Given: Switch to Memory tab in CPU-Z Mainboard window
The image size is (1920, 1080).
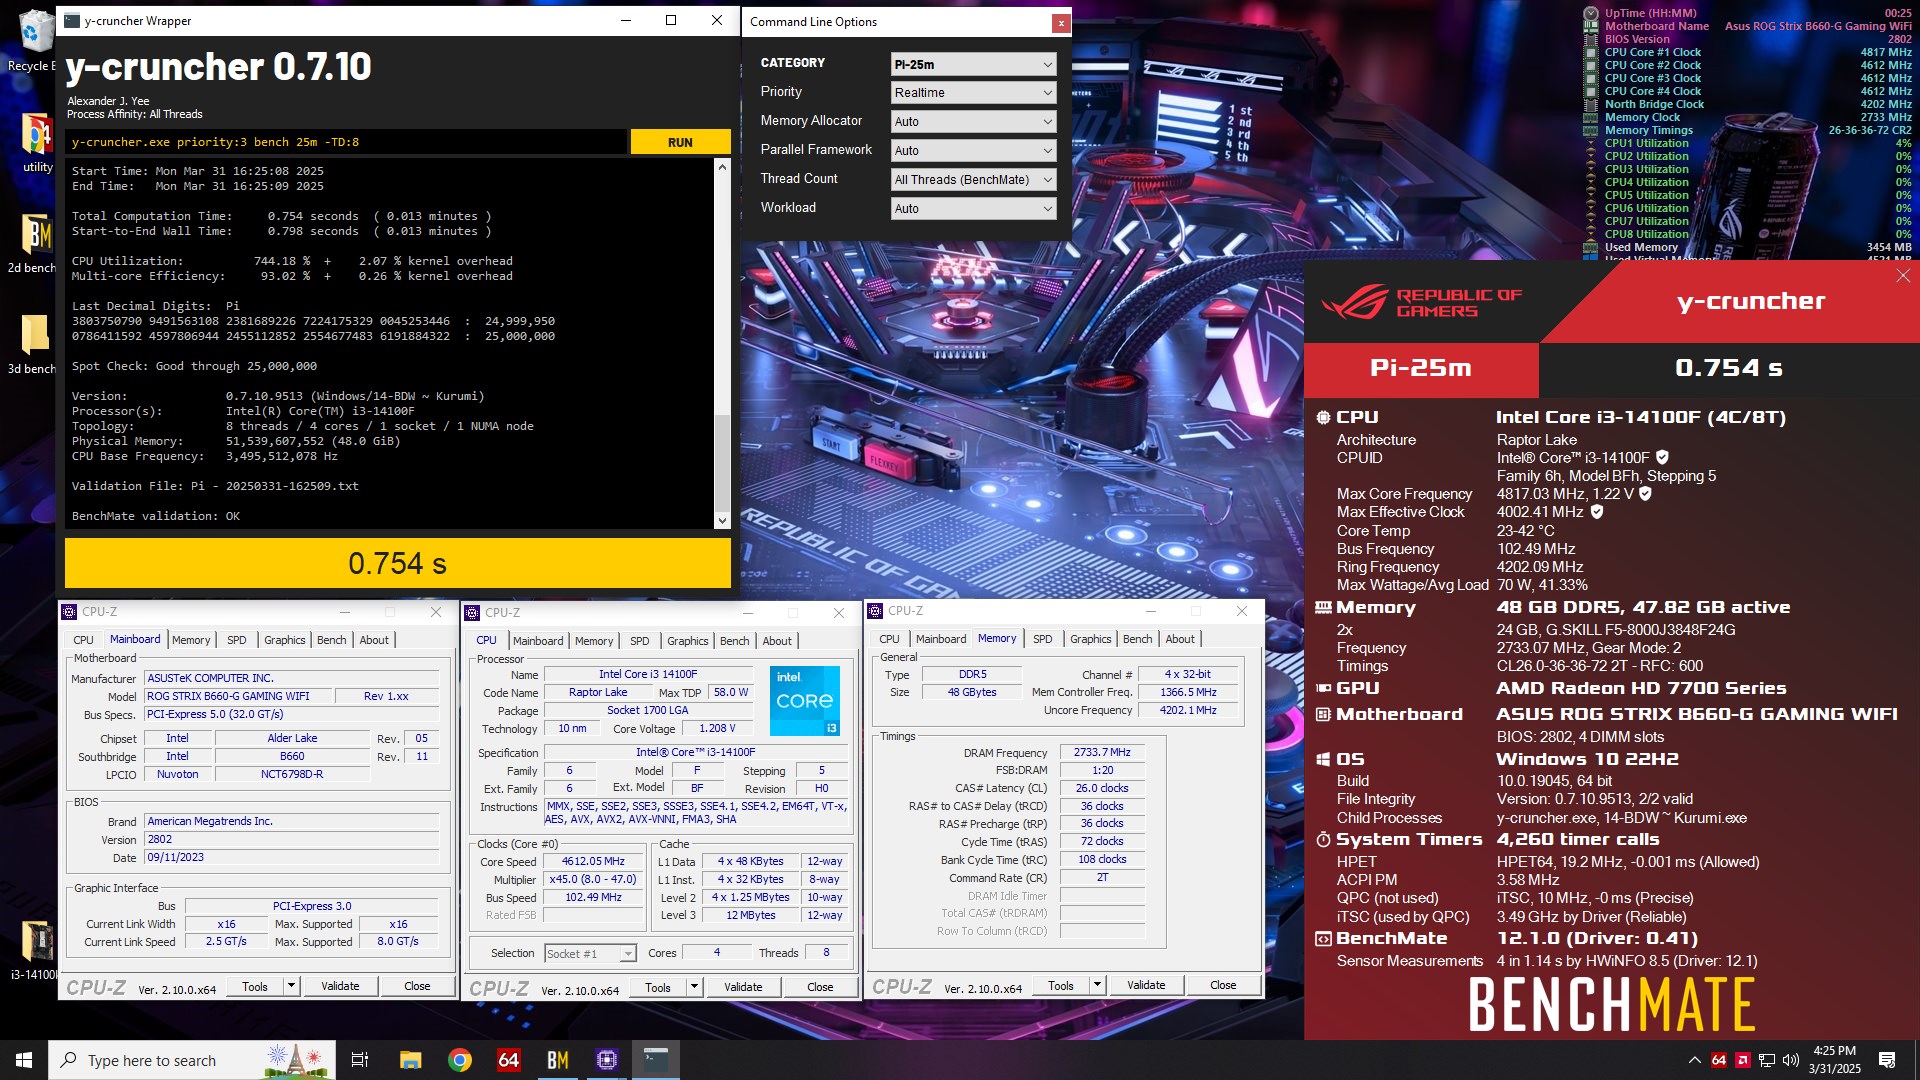Looking at the screenshot, I should (x=191, y=640).
